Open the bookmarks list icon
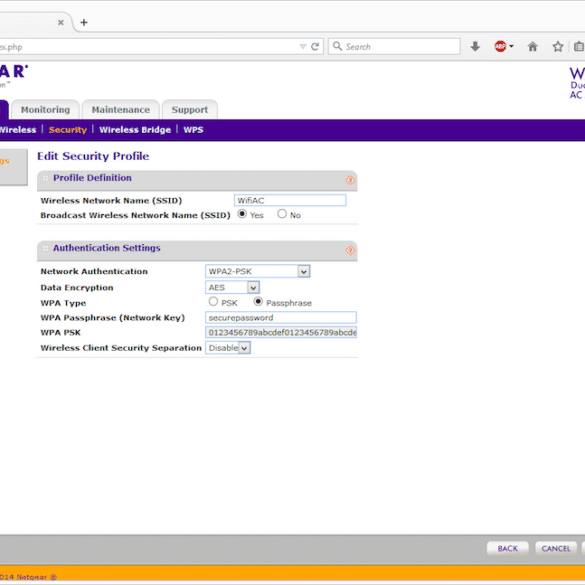This screenshot has width=585, height=585. pos(579,47)
